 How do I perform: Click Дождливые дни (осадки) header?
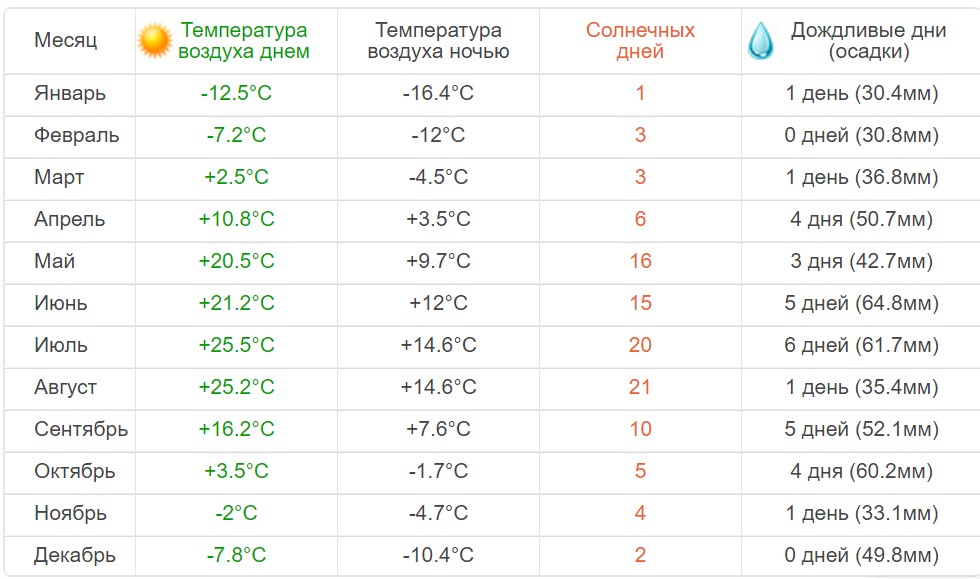point(868,41)
